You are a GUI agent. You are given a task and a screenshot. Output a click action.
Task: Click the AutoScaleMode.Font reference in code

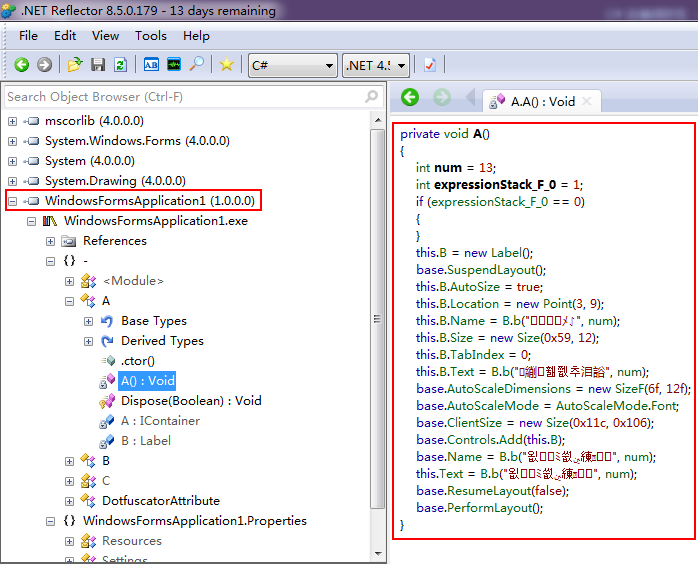617,406
